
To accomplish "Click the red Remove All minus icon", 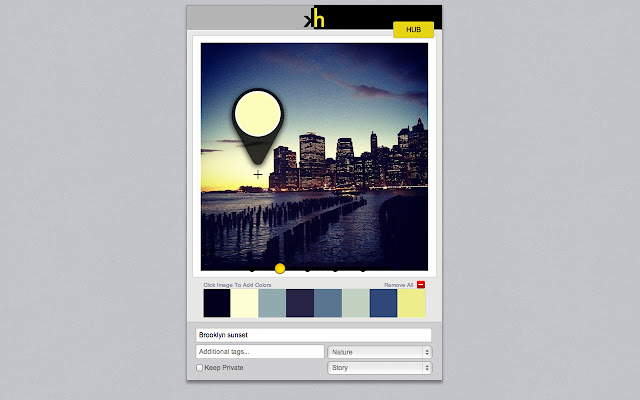I will 421,285.
